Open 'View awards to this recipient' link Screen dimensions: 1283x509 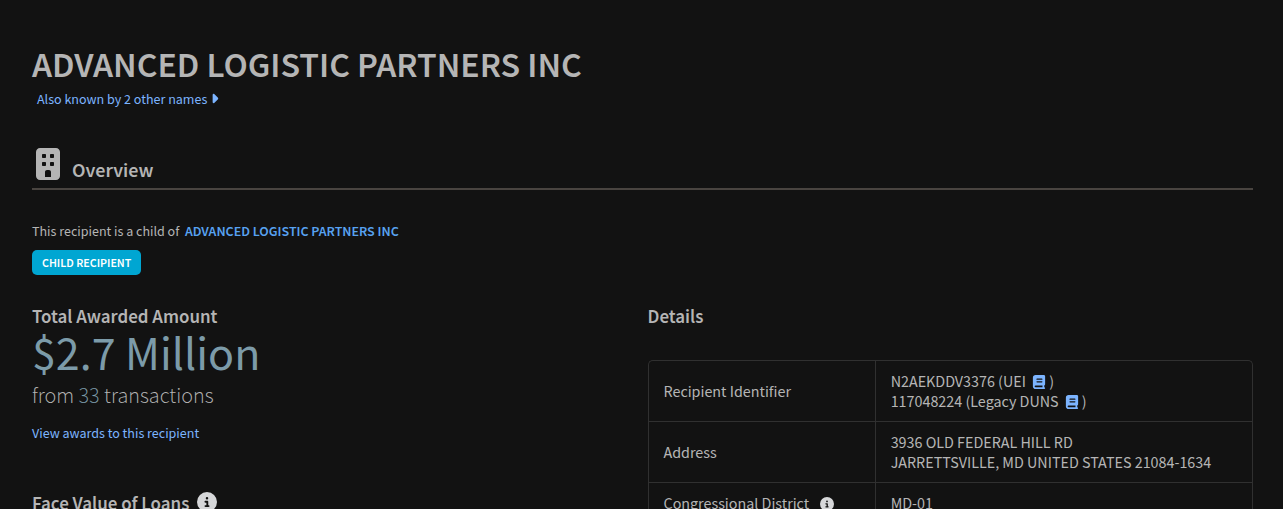click(115, 434)
